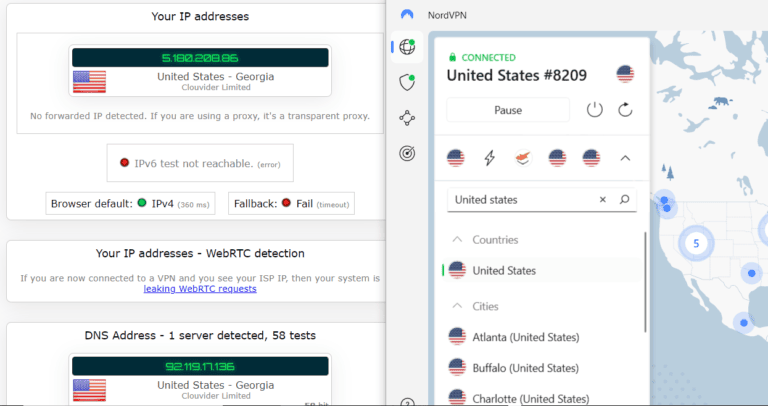Click the 'No forwarded IP detected' message

click(200, 116)
